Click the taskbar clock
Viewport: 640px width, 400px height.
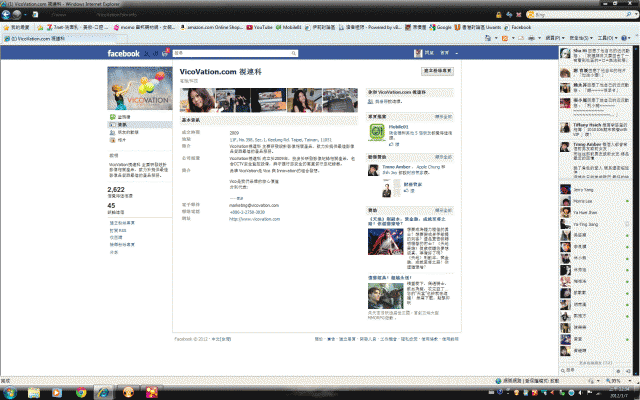[x=619, y=393]
